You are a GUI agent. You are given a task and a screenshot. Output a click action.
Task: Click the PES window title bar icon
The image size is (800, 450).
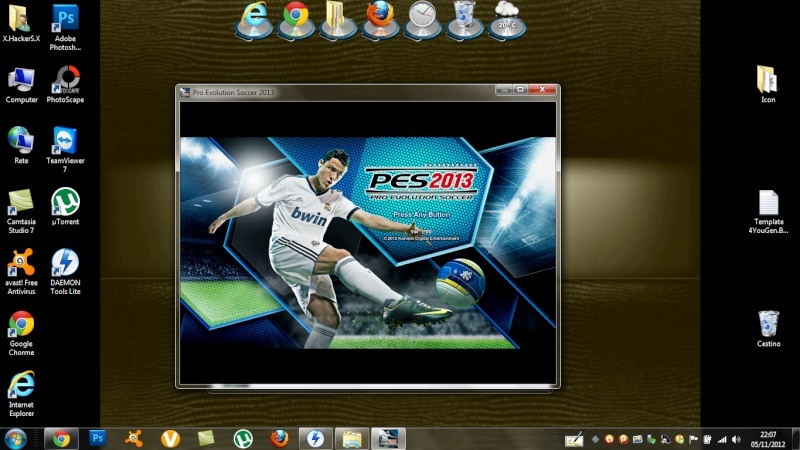click(185, 92)
